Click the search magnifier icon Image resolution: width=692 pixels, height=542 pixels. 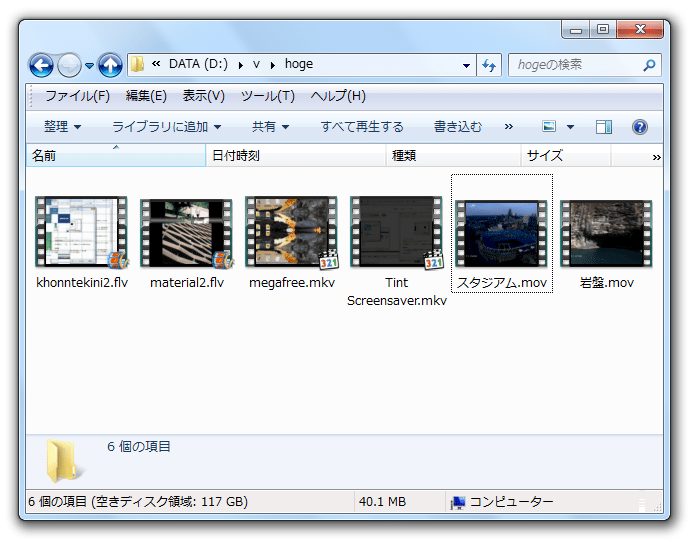click(x=649, y=65)
